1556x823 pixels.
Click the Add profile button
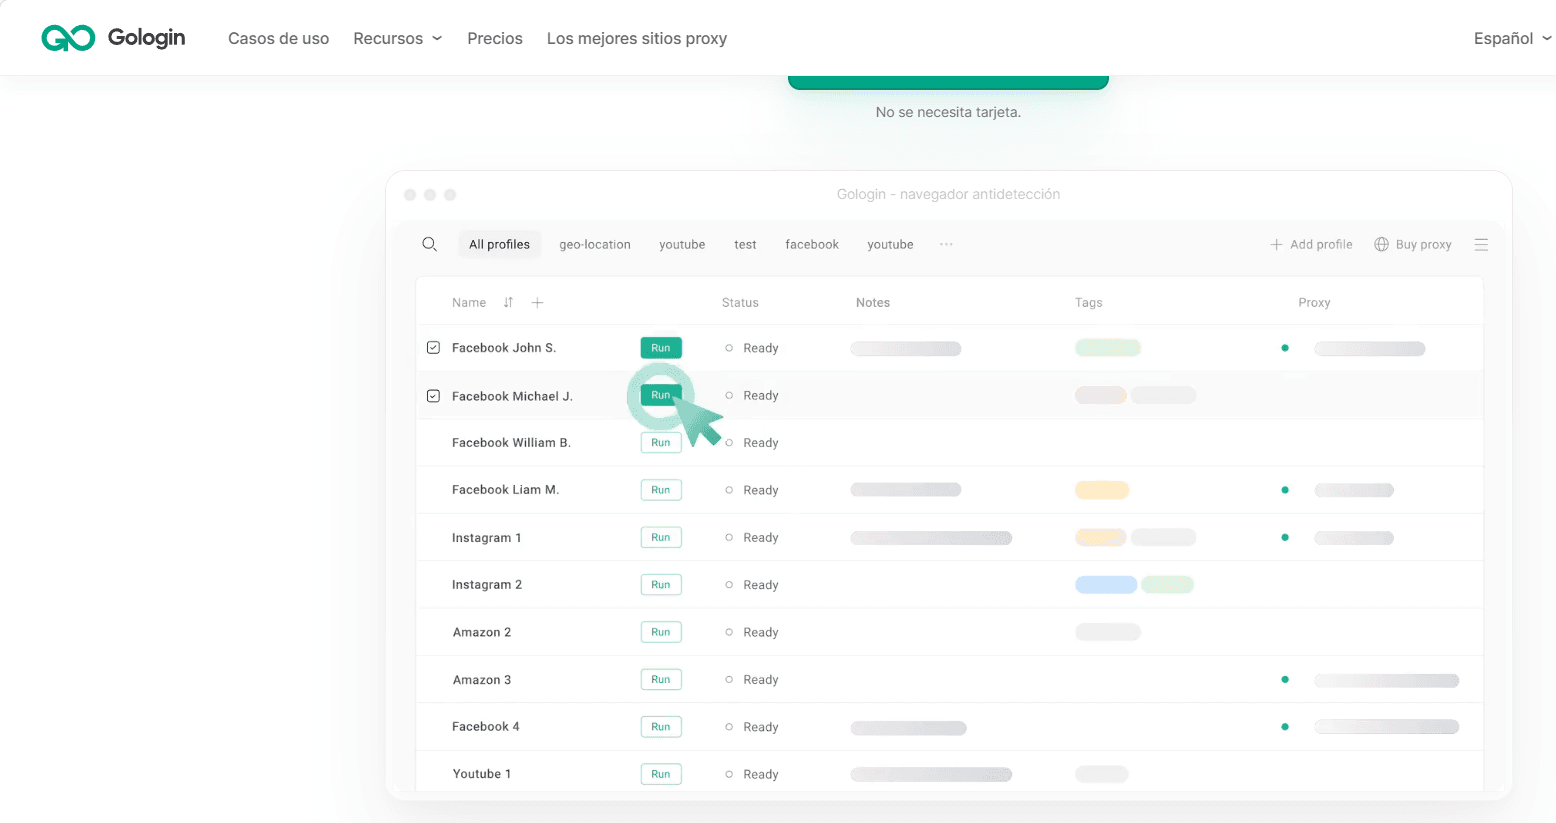tap(1311, 244)
